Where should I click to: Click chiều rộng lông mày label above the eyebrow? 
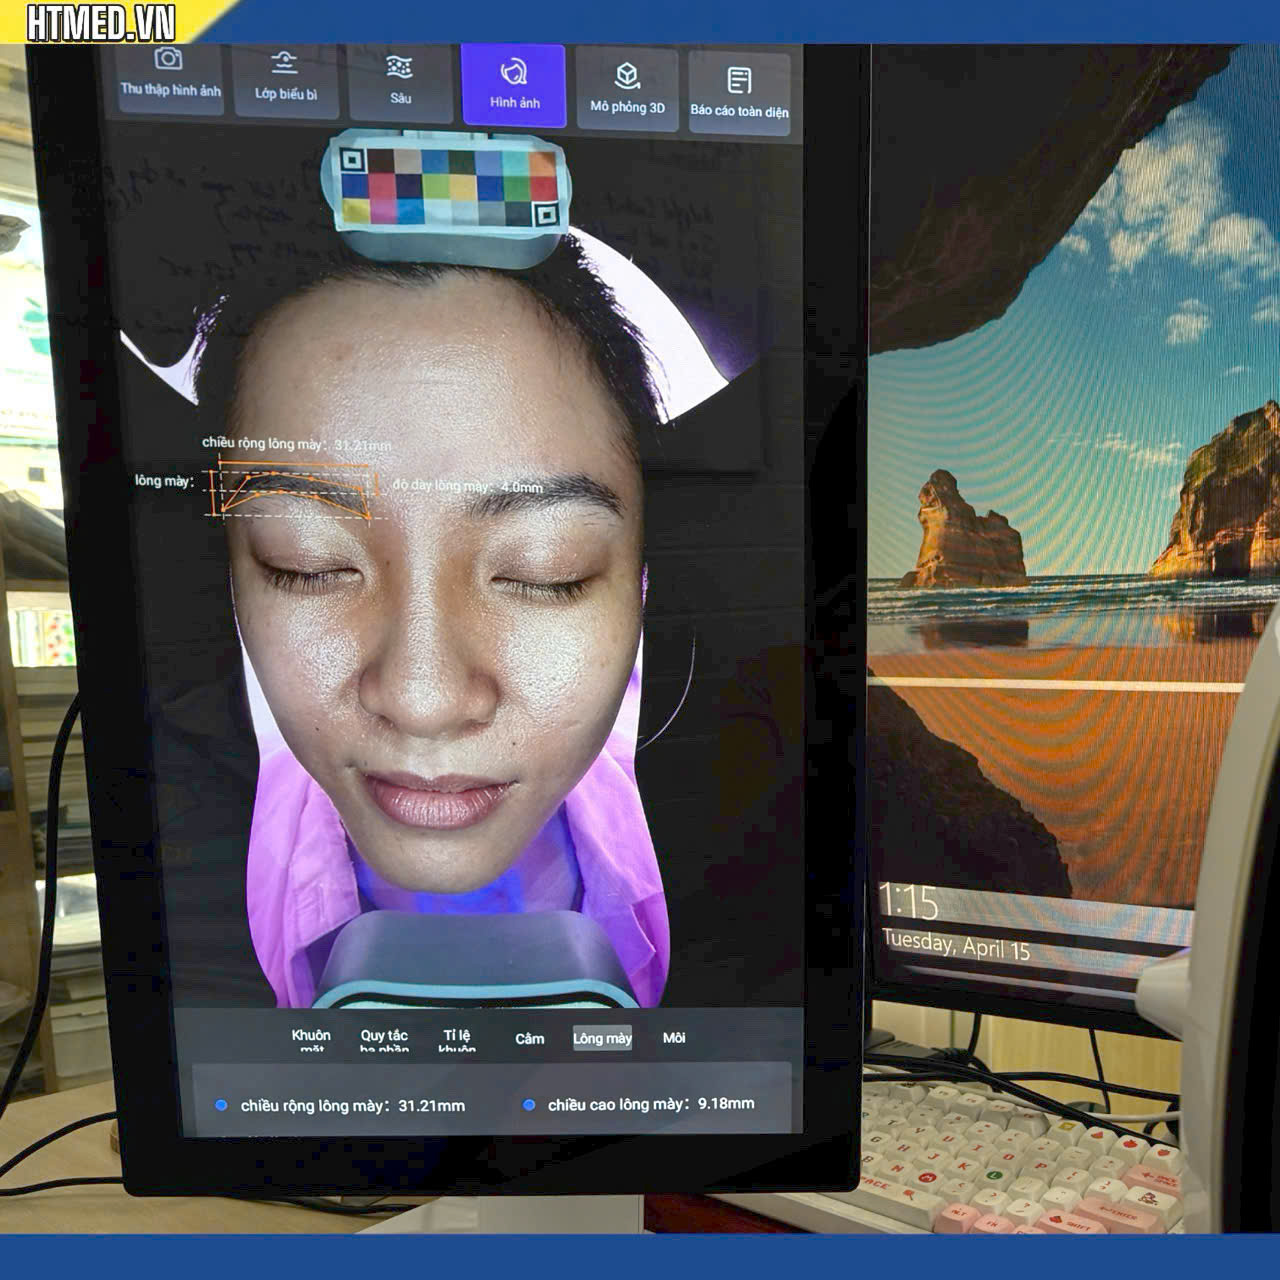pyautogui.click(x=296, y=443)
